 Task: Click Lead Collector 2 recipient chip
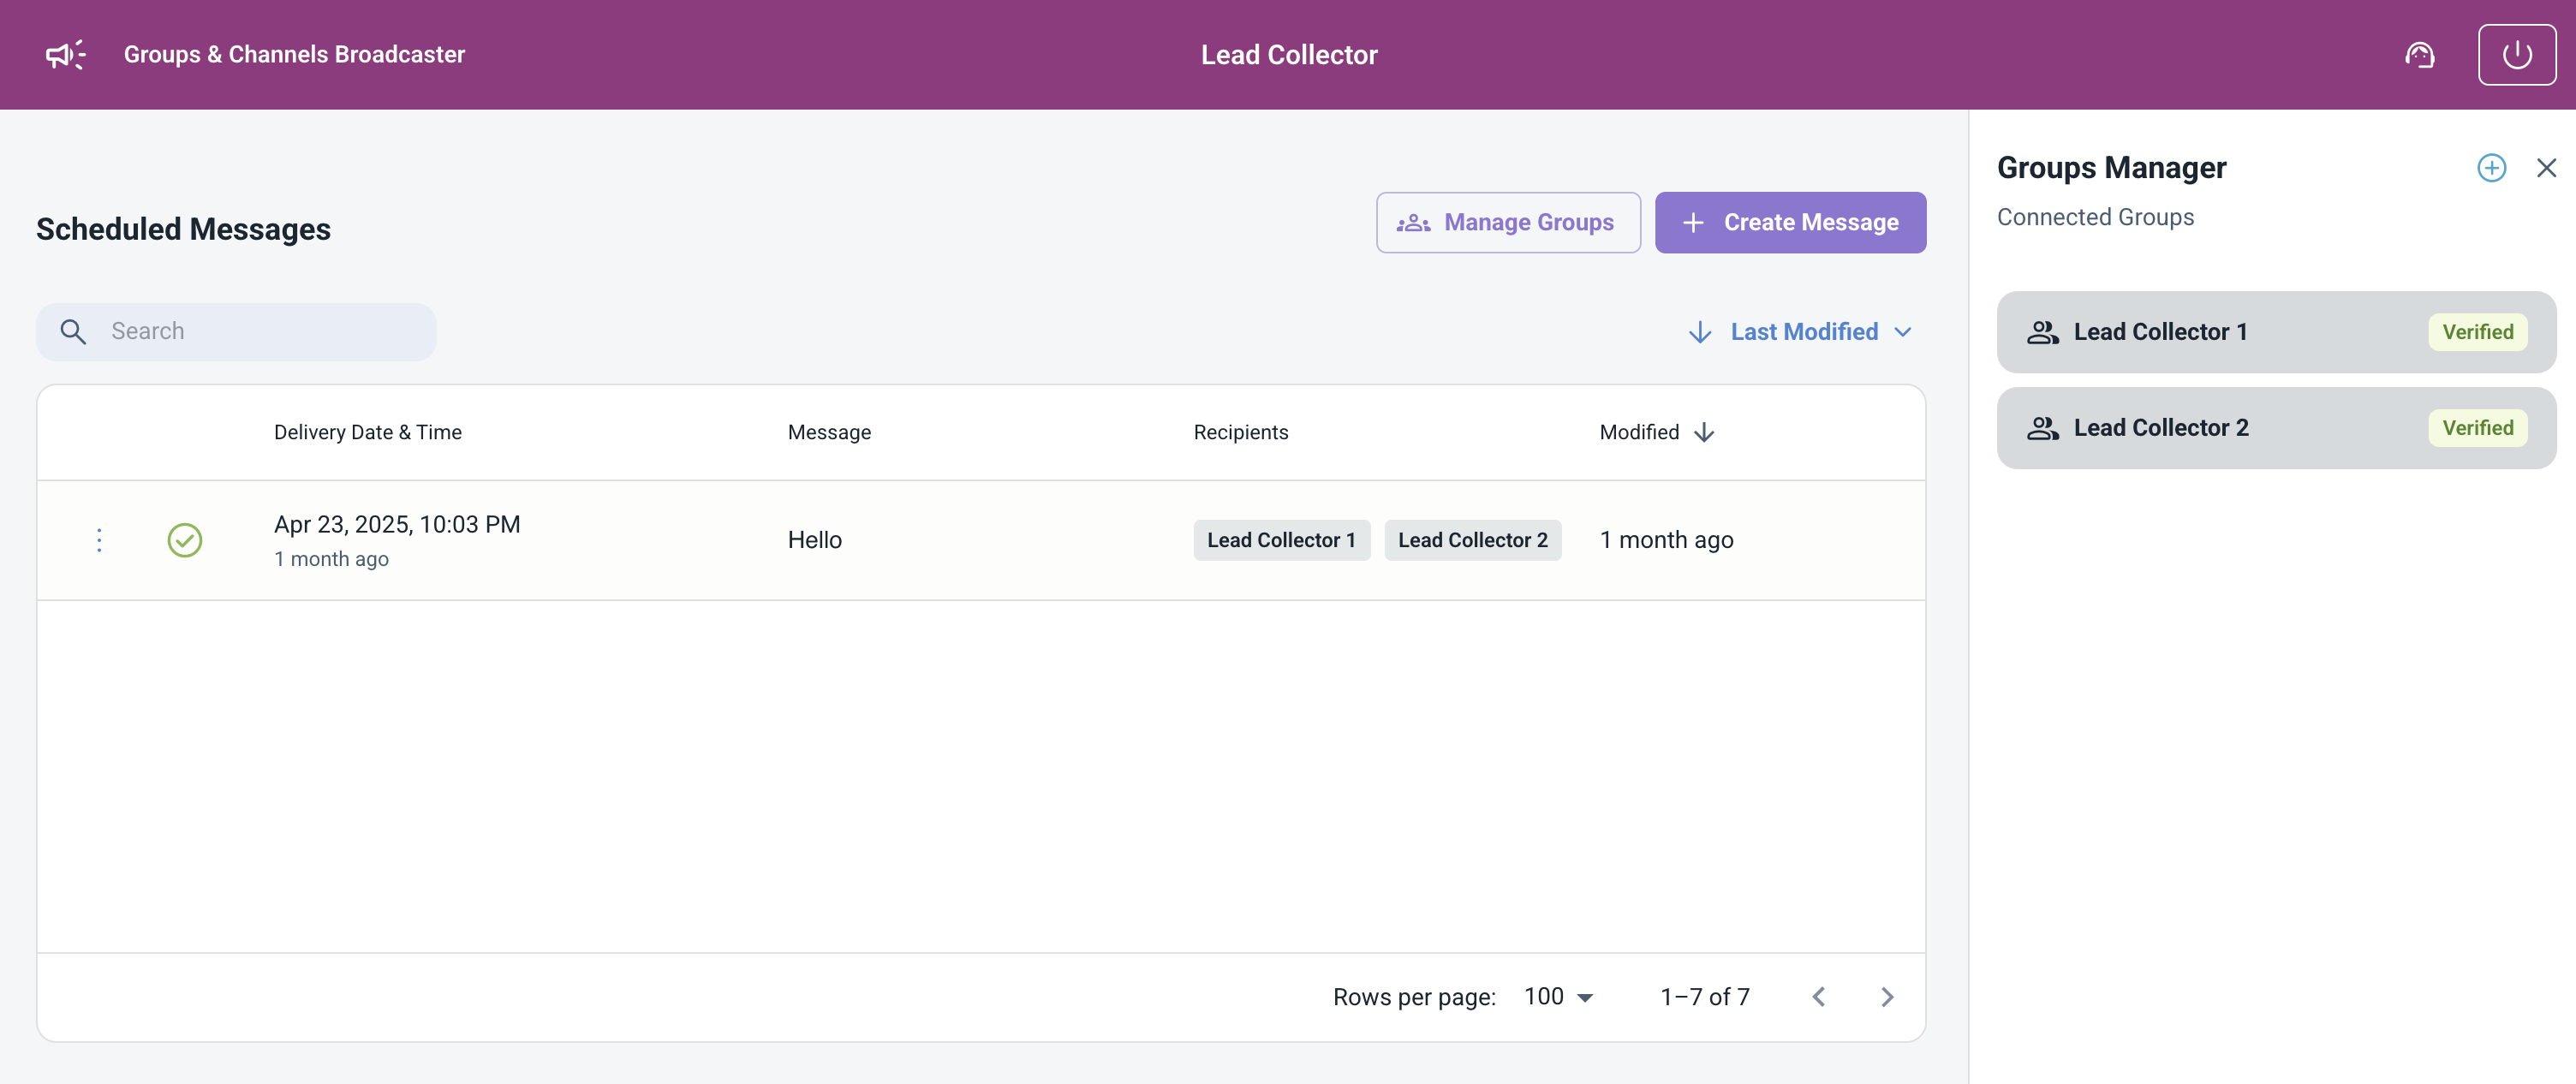coord(1472,540)
